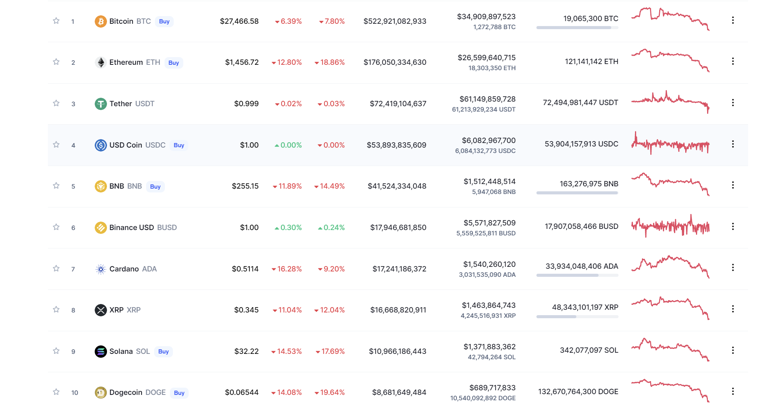This screenshot has height=411, width=760.
Task: Star Cardano in the watchlist column
Action: (x=56, y=269)
